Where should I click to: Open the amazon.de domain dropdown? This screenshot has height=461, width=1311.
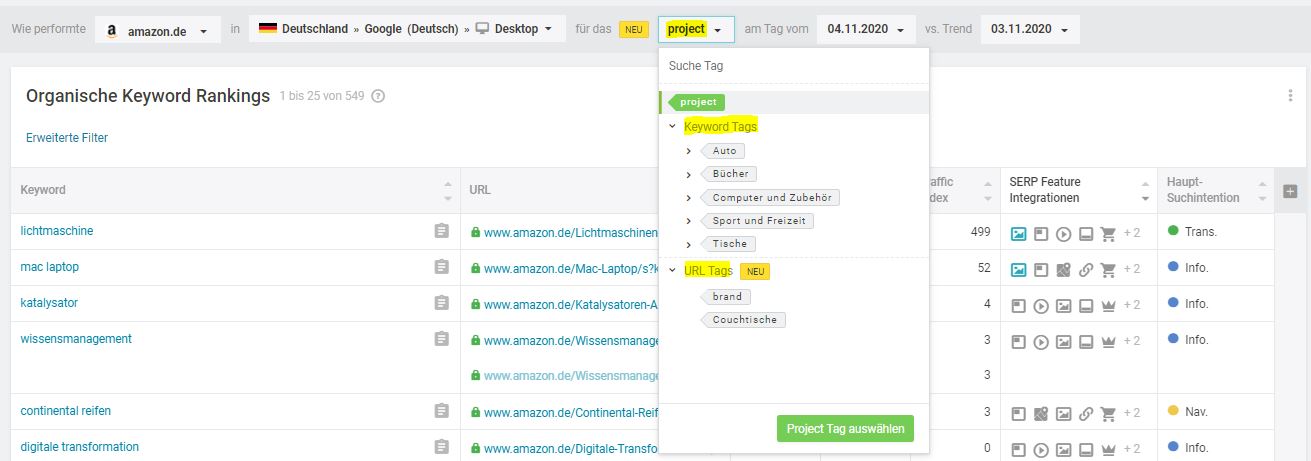point(158,30)
